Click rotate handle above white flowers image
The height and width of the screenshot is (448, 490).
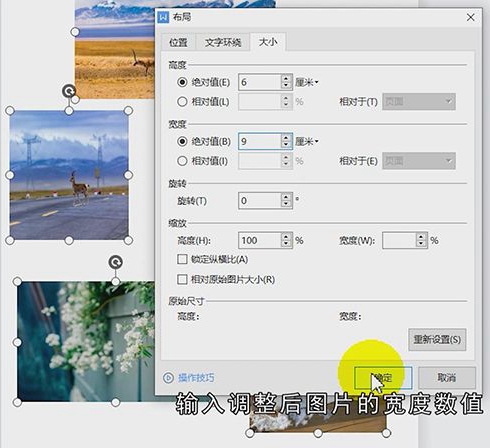[x=115, y=262]
